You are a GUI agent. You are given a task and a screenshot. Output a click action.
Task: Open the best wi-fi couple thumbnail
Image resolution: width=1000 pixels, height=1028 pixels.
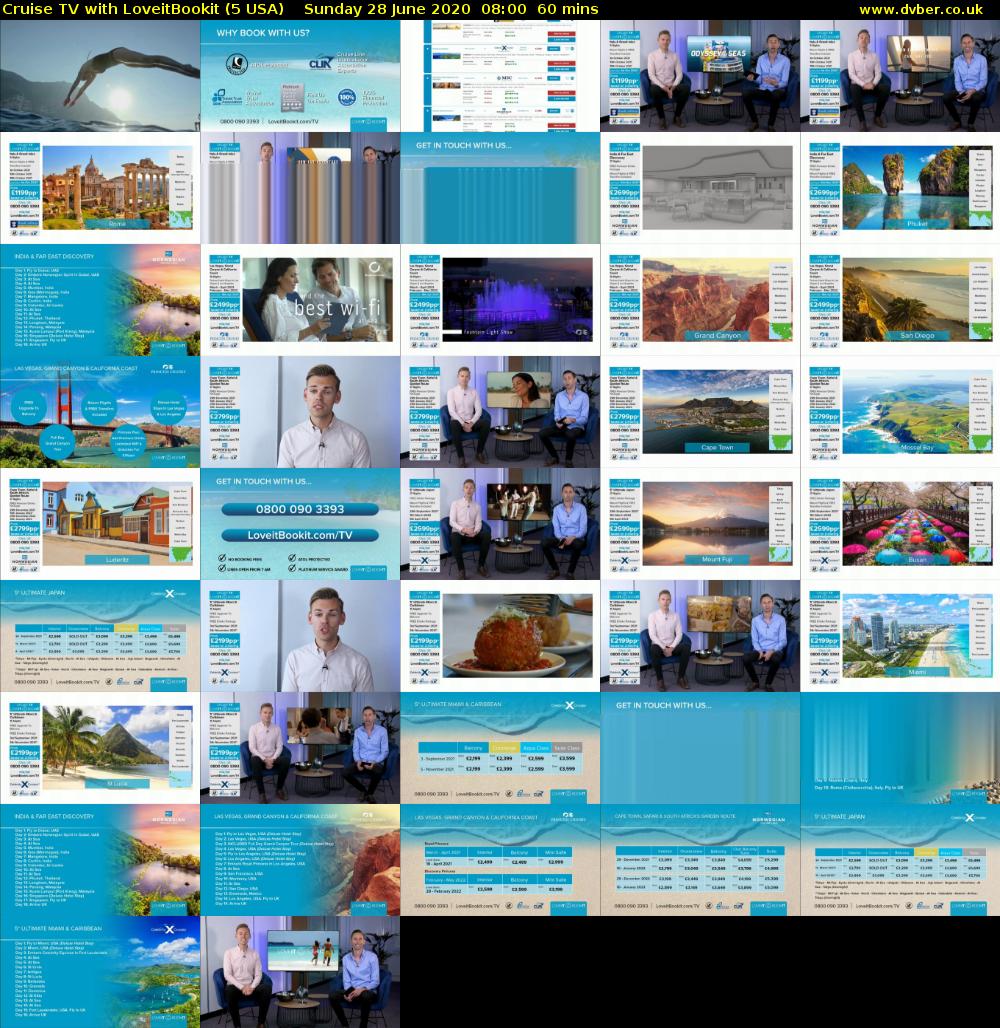[x=300, y=300]
